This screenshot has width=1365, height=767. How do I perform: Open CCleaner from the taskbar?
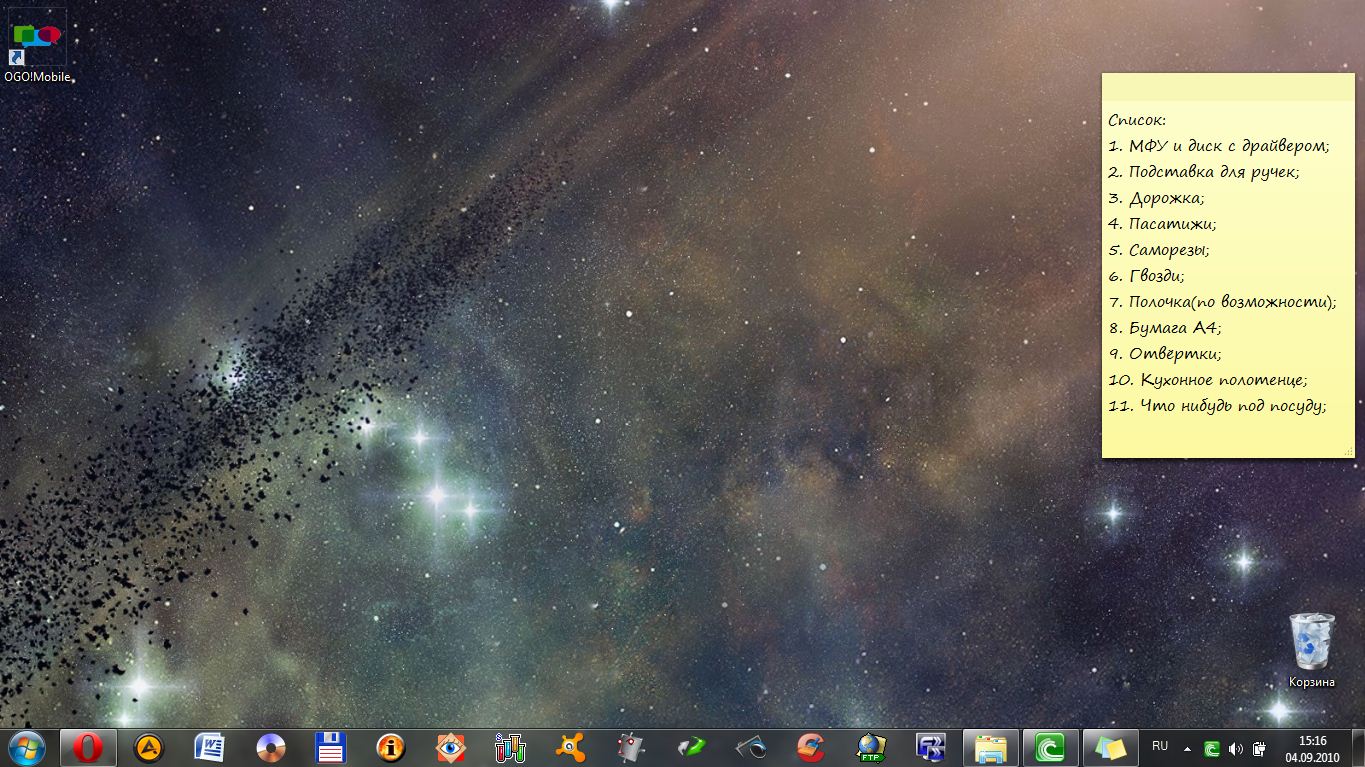[x=811, y=747]
